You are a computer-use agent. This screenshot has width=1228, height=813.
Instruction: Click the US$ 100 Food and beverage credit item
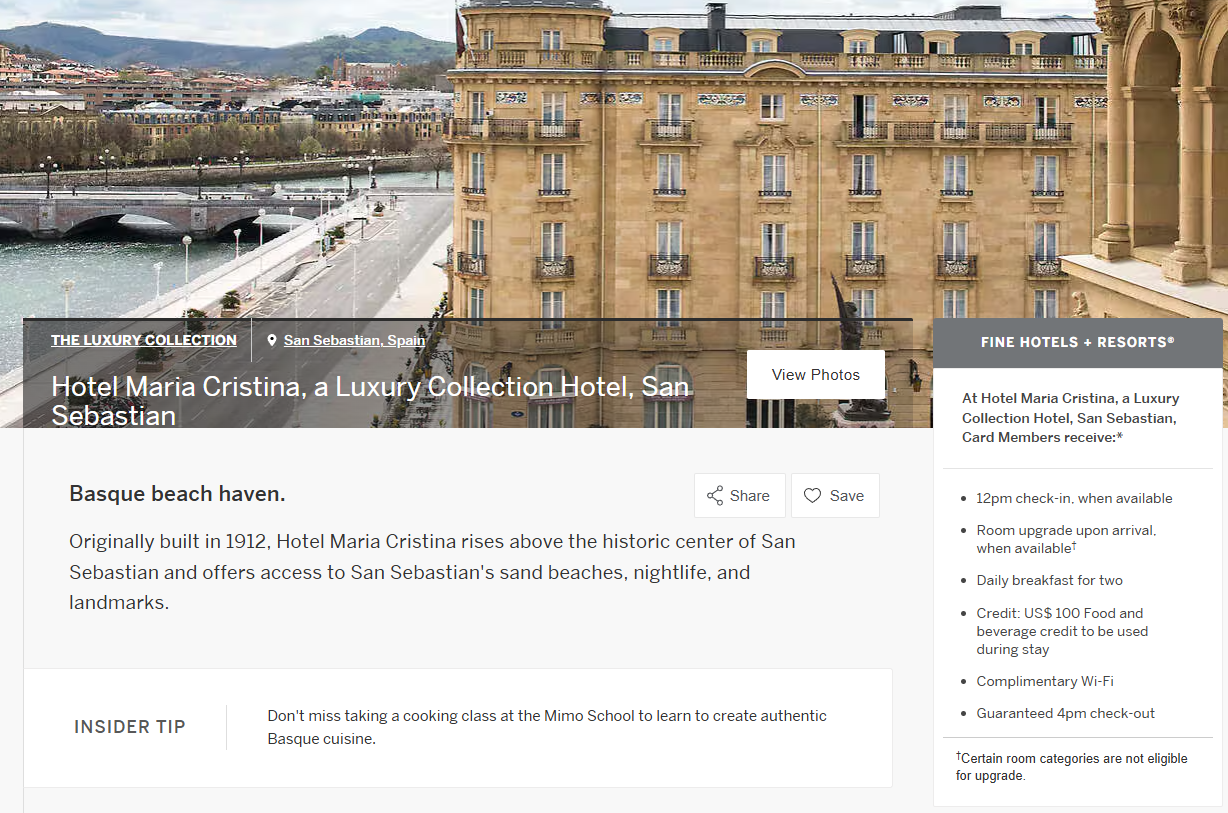tap(1063, 631)
